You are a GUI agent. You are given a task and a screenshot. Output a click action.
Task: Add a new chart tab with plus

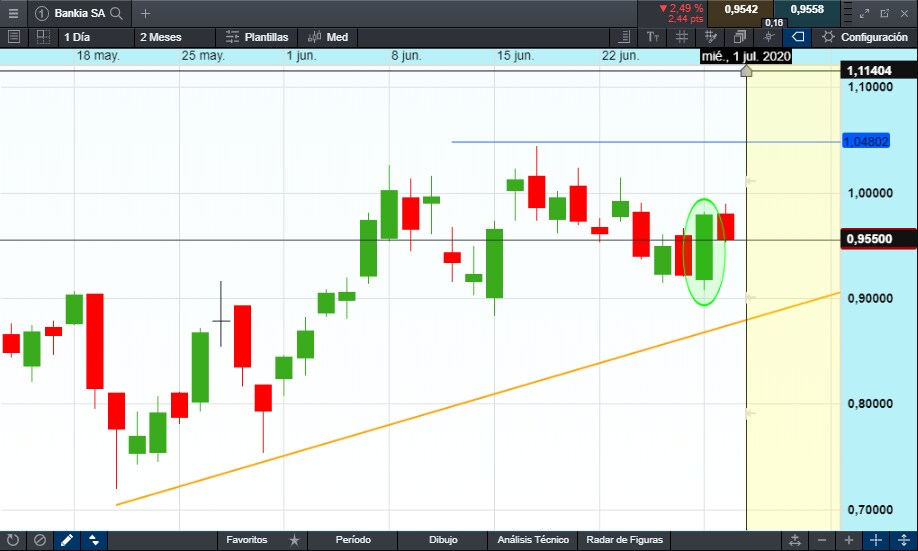tap(145, 13)
